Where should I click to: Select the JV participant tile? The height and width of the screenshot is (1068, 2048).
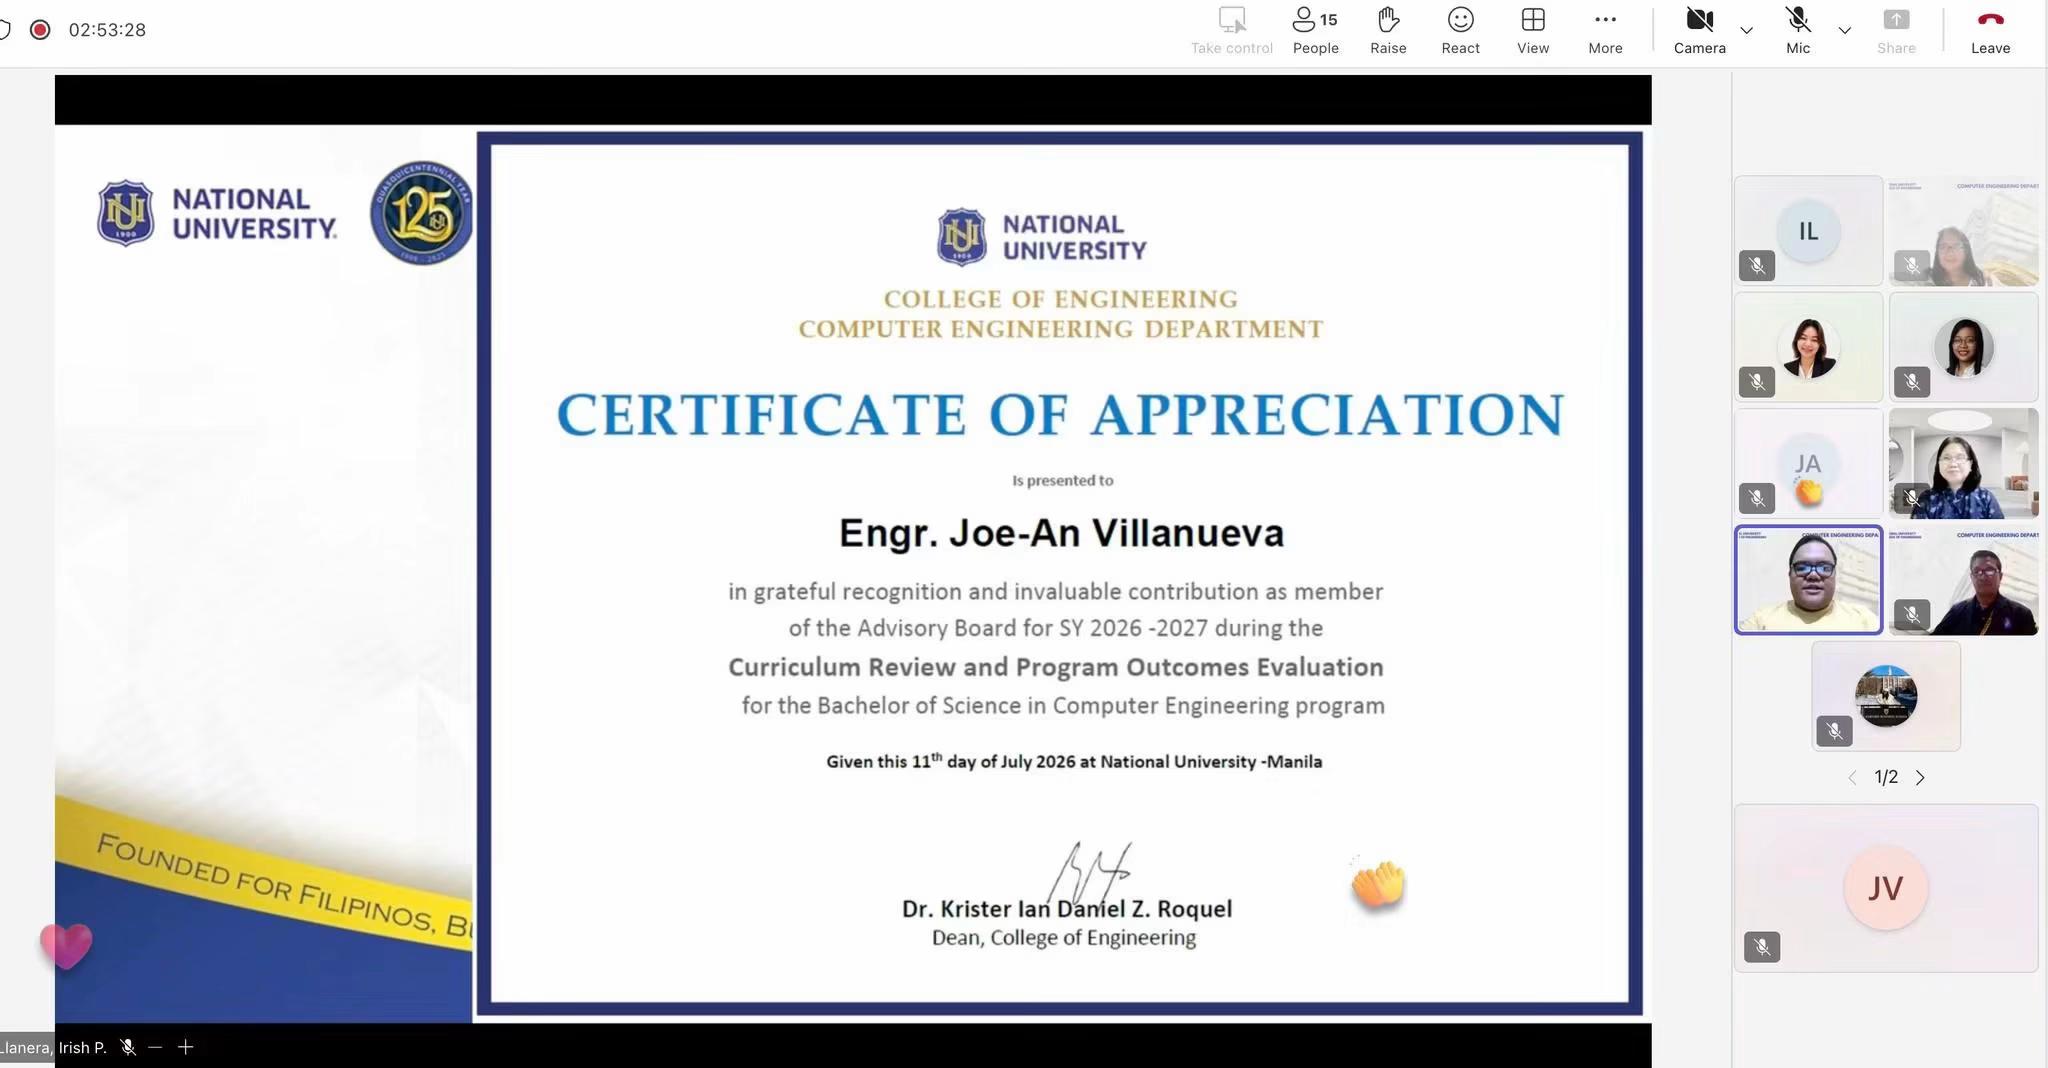click(1886, 888)
